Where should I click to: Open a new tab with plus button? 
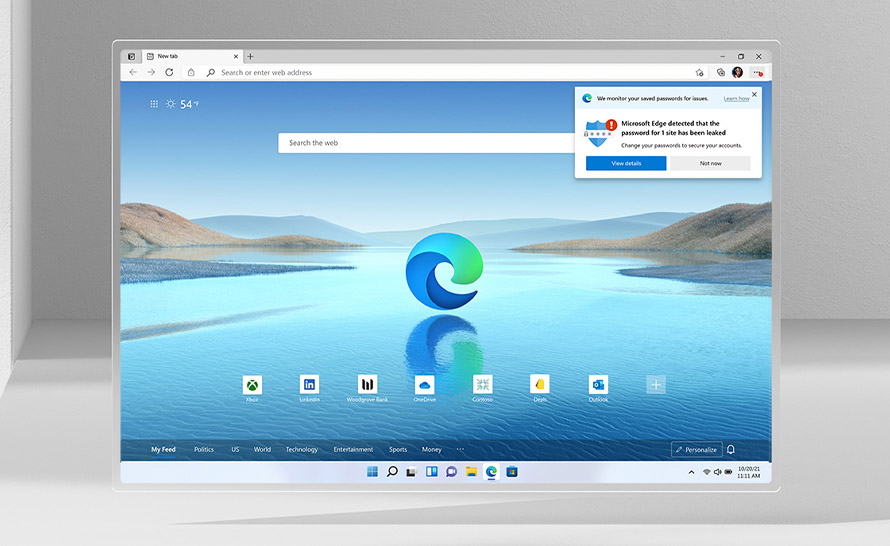pyautogui.click(x=250, y=56)
